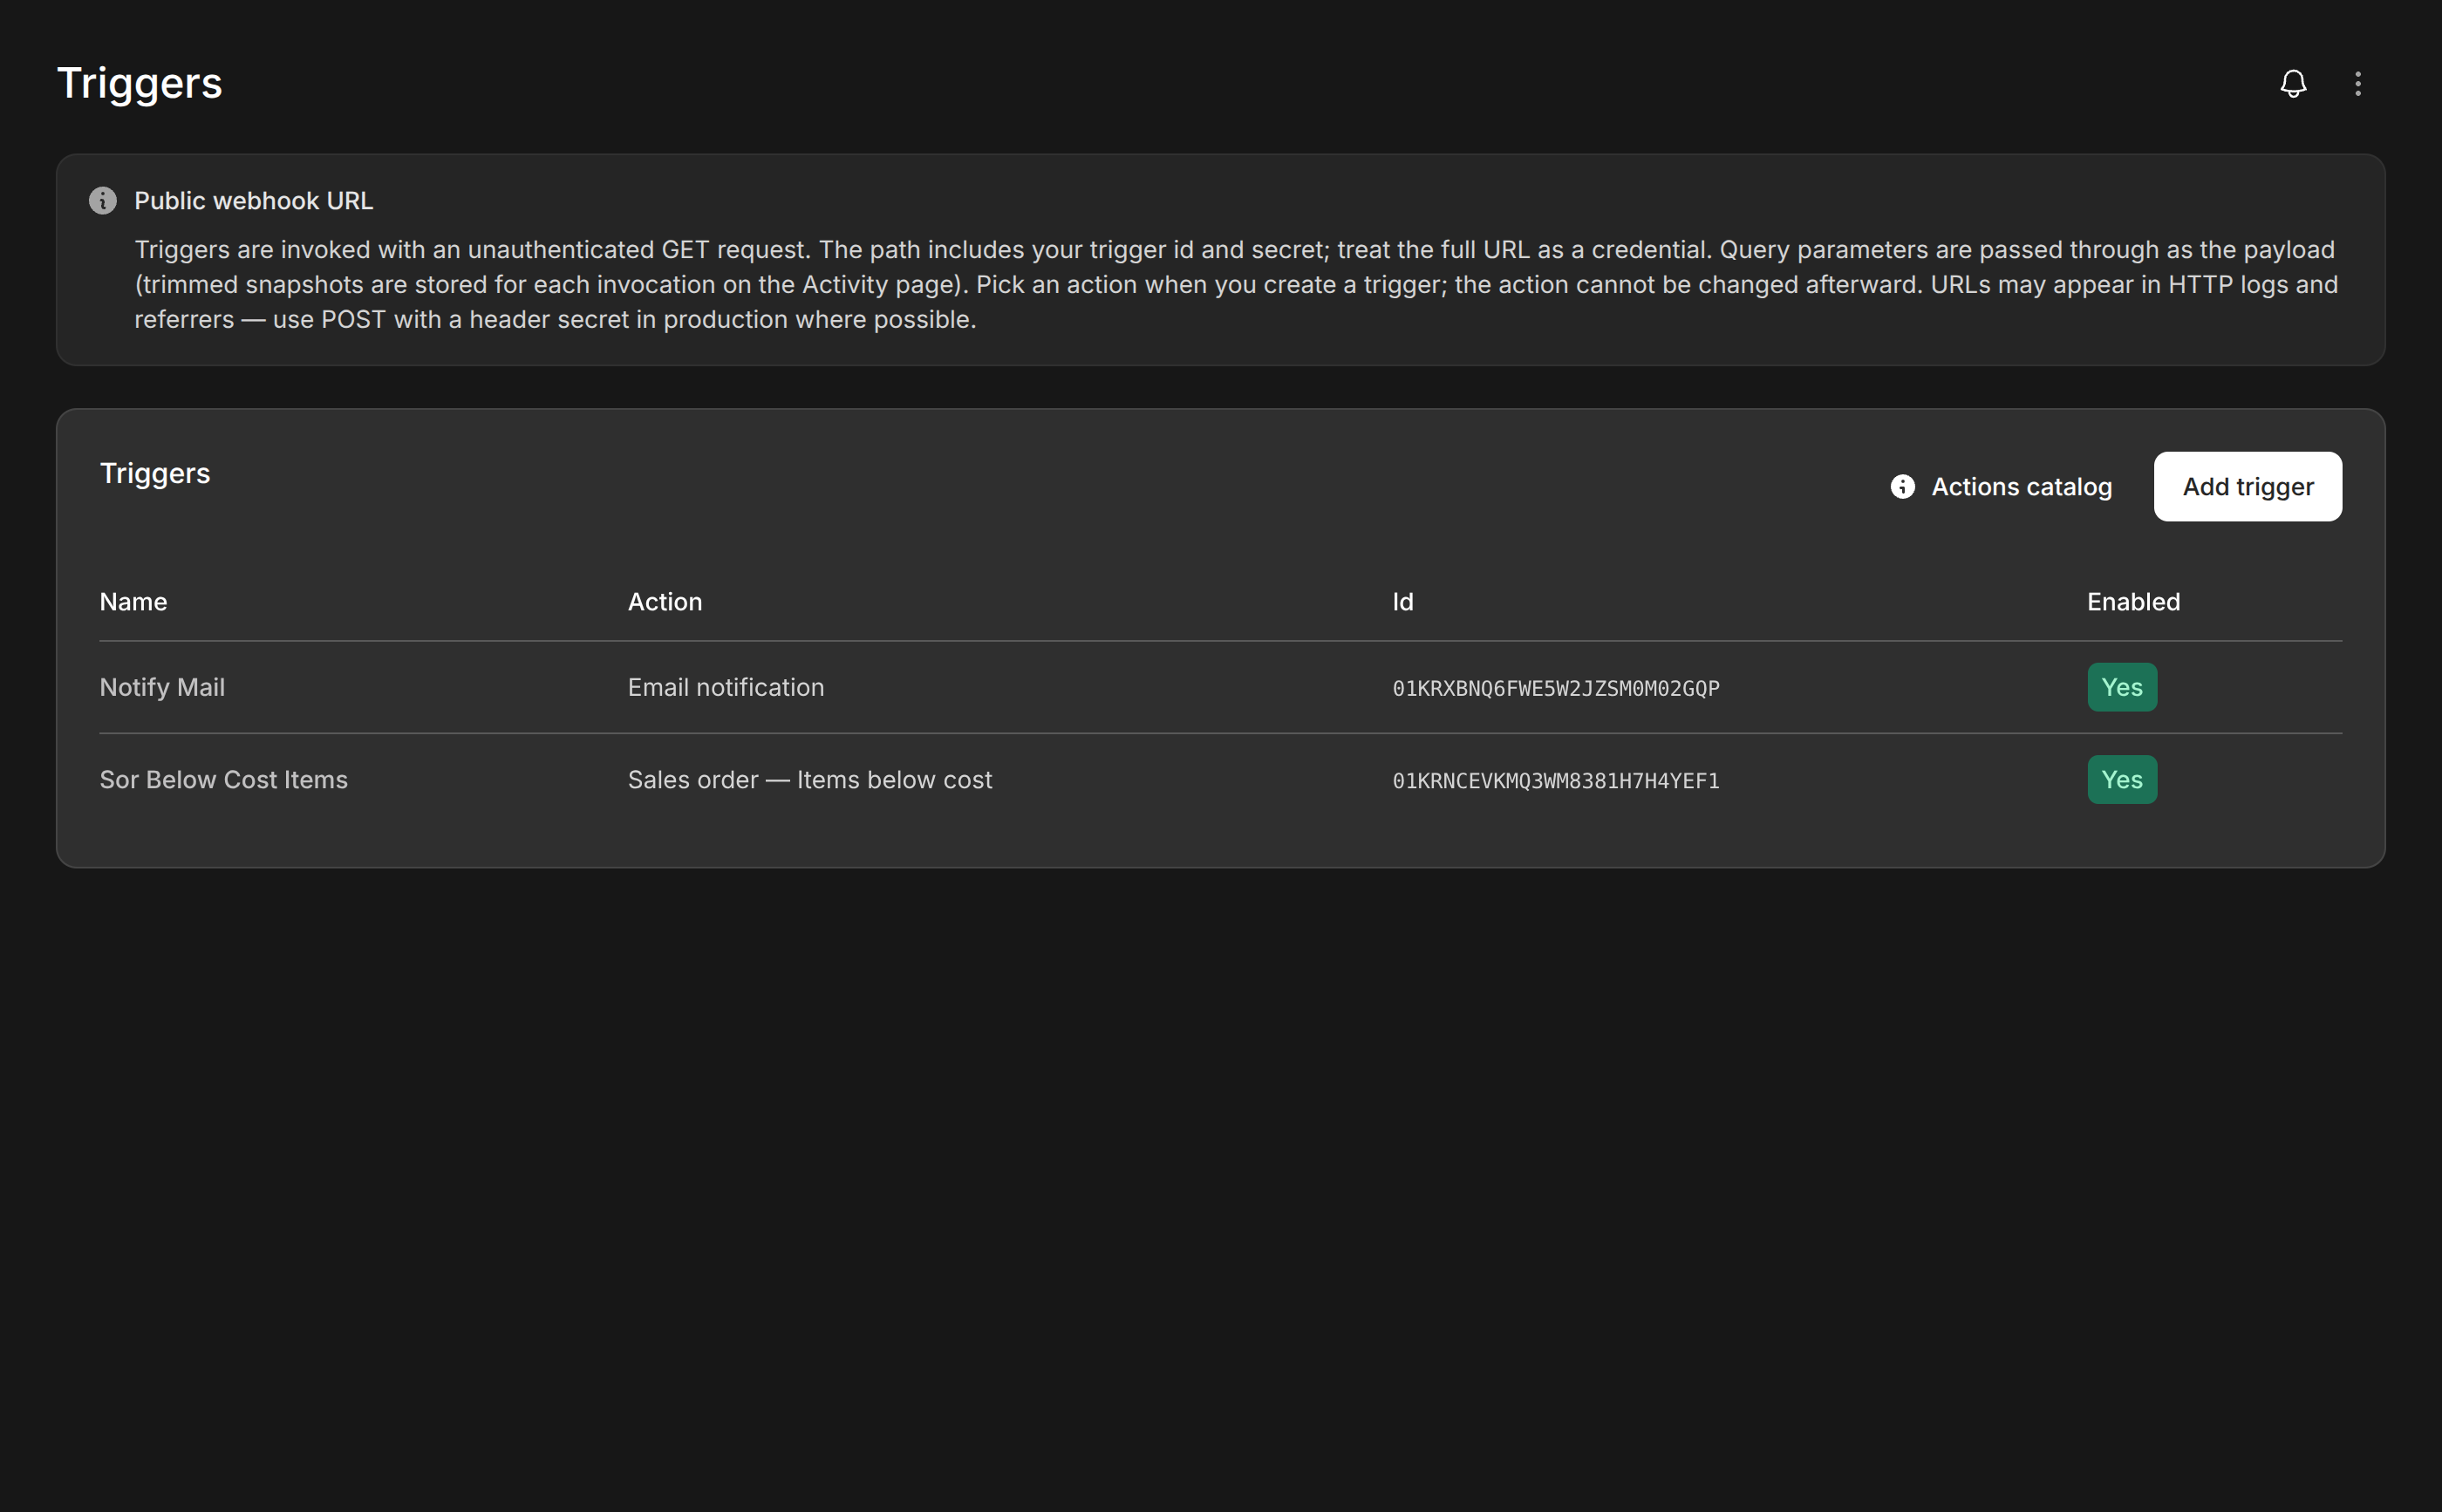Open the Notify Mail trigger

[162, 688]
